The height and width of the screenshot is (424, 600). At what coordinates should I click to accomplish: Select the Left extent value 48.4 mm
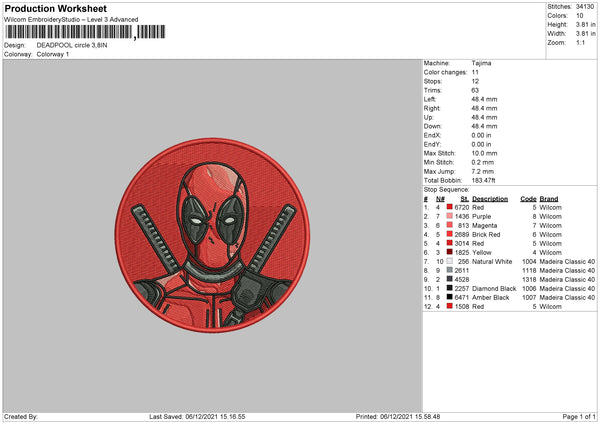(484, 99)
